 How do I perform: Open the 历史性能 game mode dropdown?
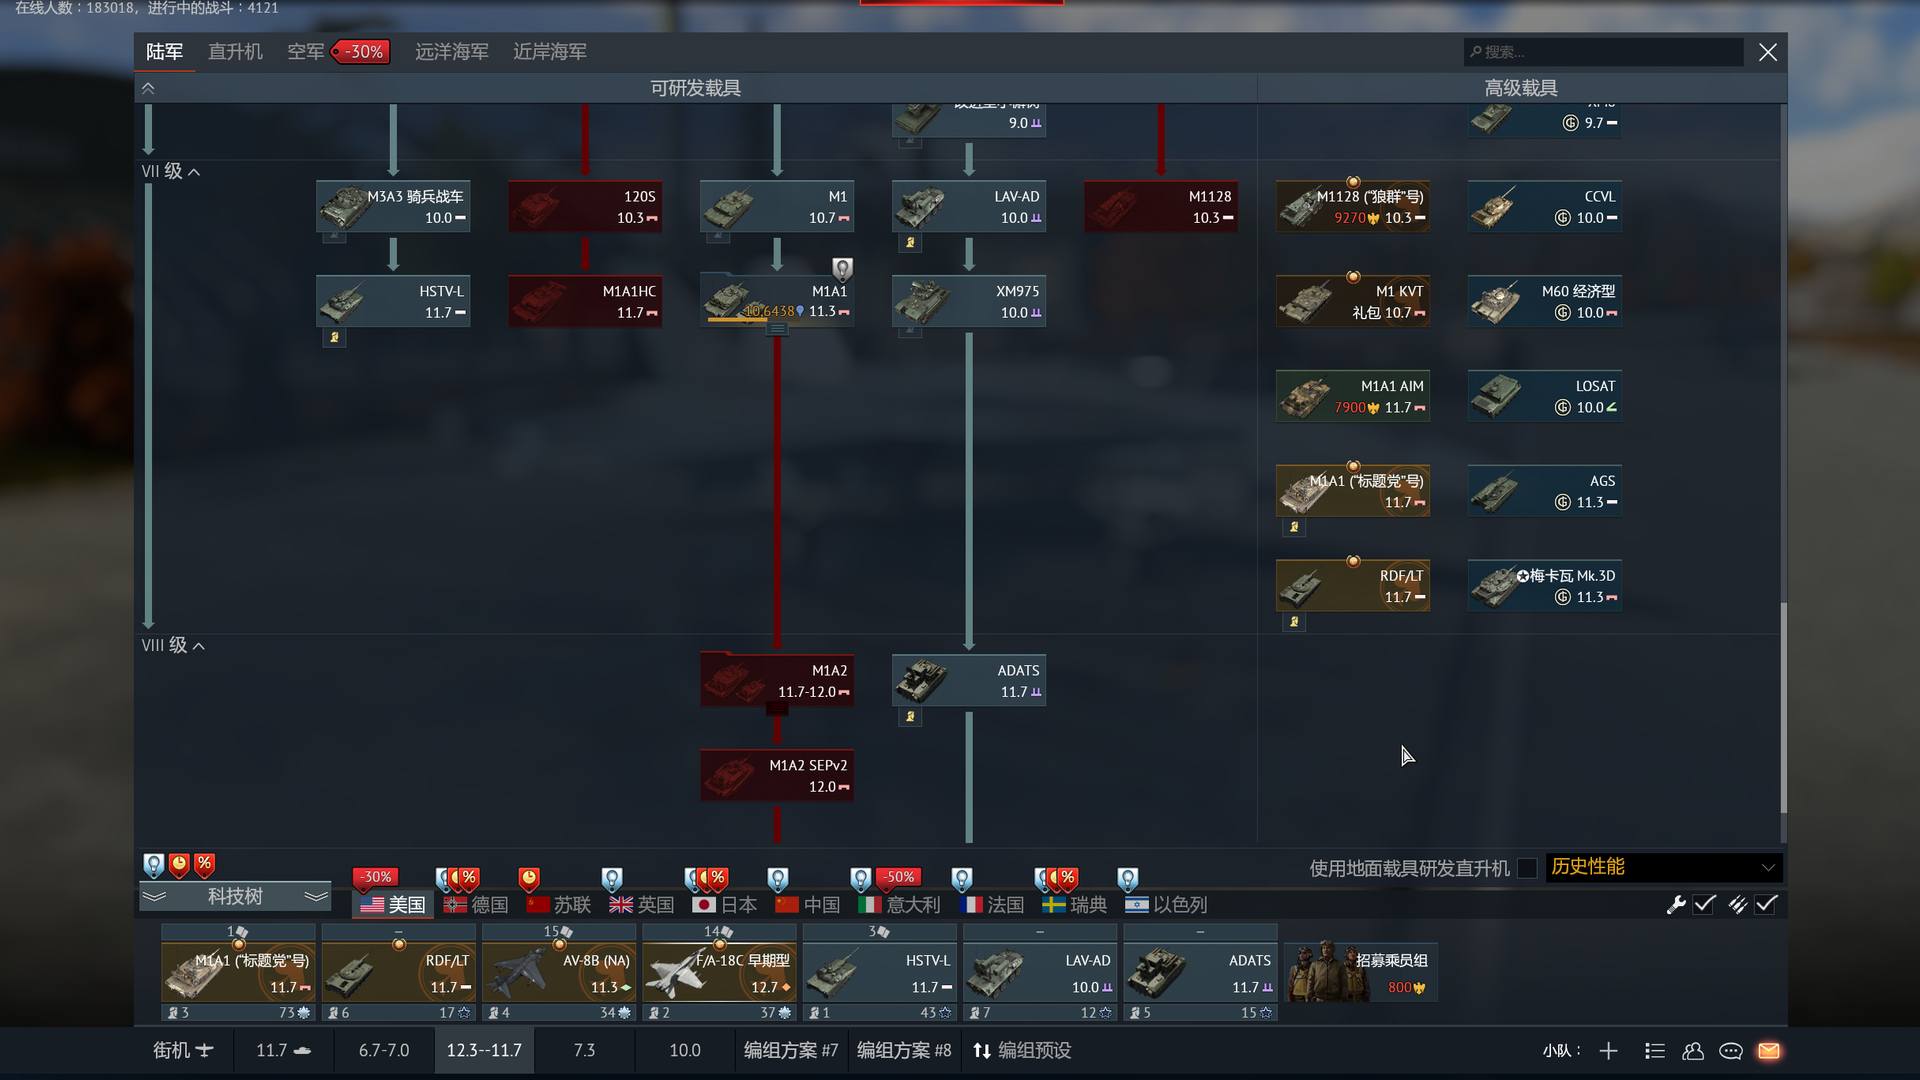coord(1664,867)
